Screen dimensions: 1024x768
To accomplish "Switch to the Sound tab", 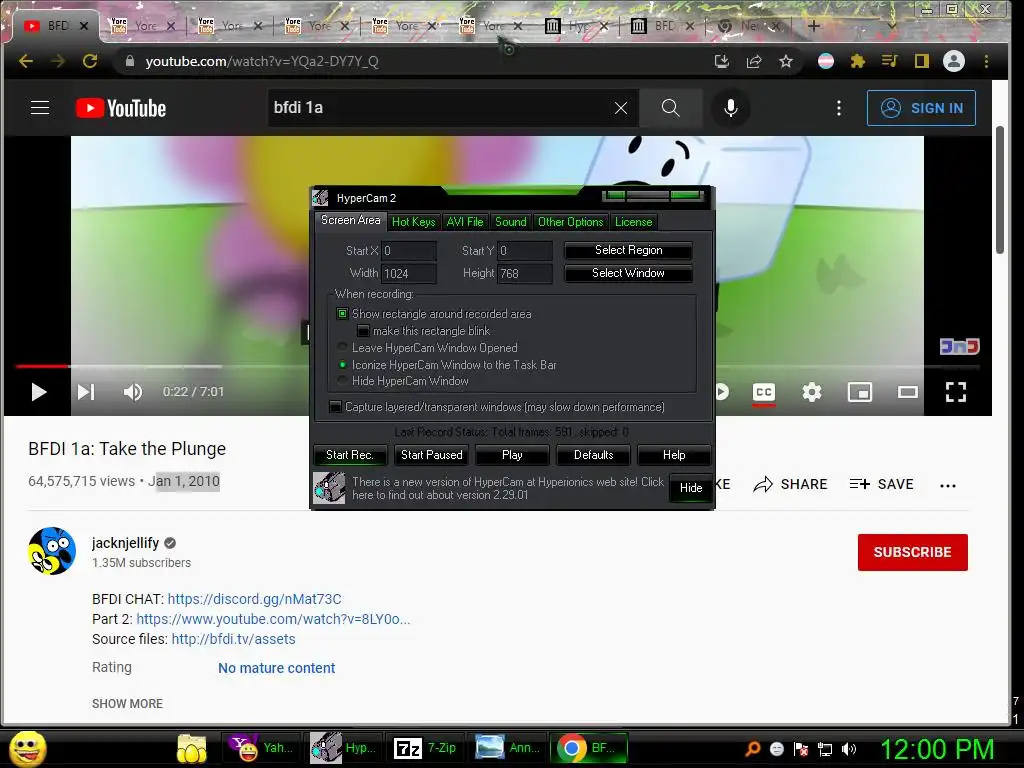I will click(x=511, y=222).
